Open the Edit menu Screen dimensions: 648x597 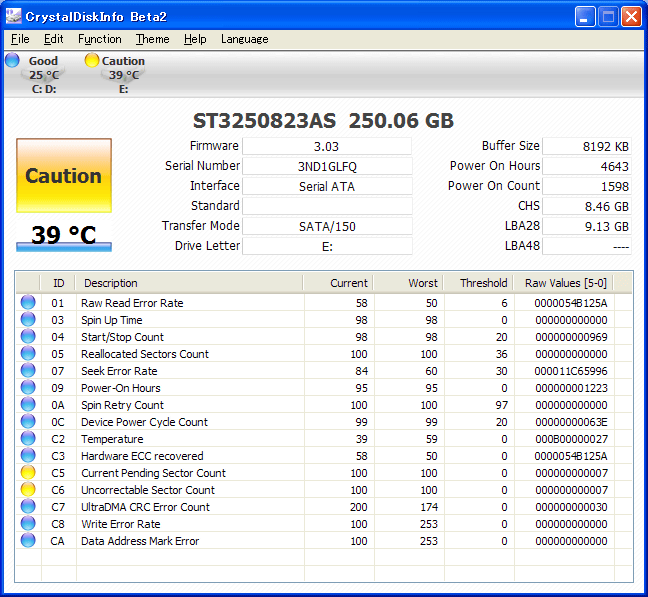(x=53, y=39)
